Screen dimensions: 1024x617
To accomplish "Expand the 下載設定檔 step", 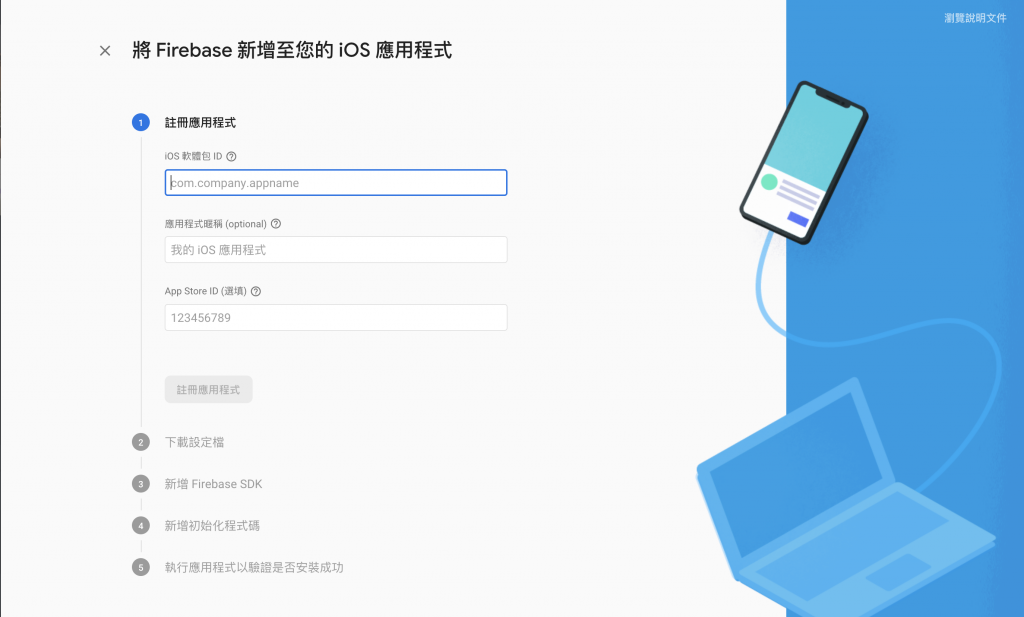I will [x=194, y=442].
